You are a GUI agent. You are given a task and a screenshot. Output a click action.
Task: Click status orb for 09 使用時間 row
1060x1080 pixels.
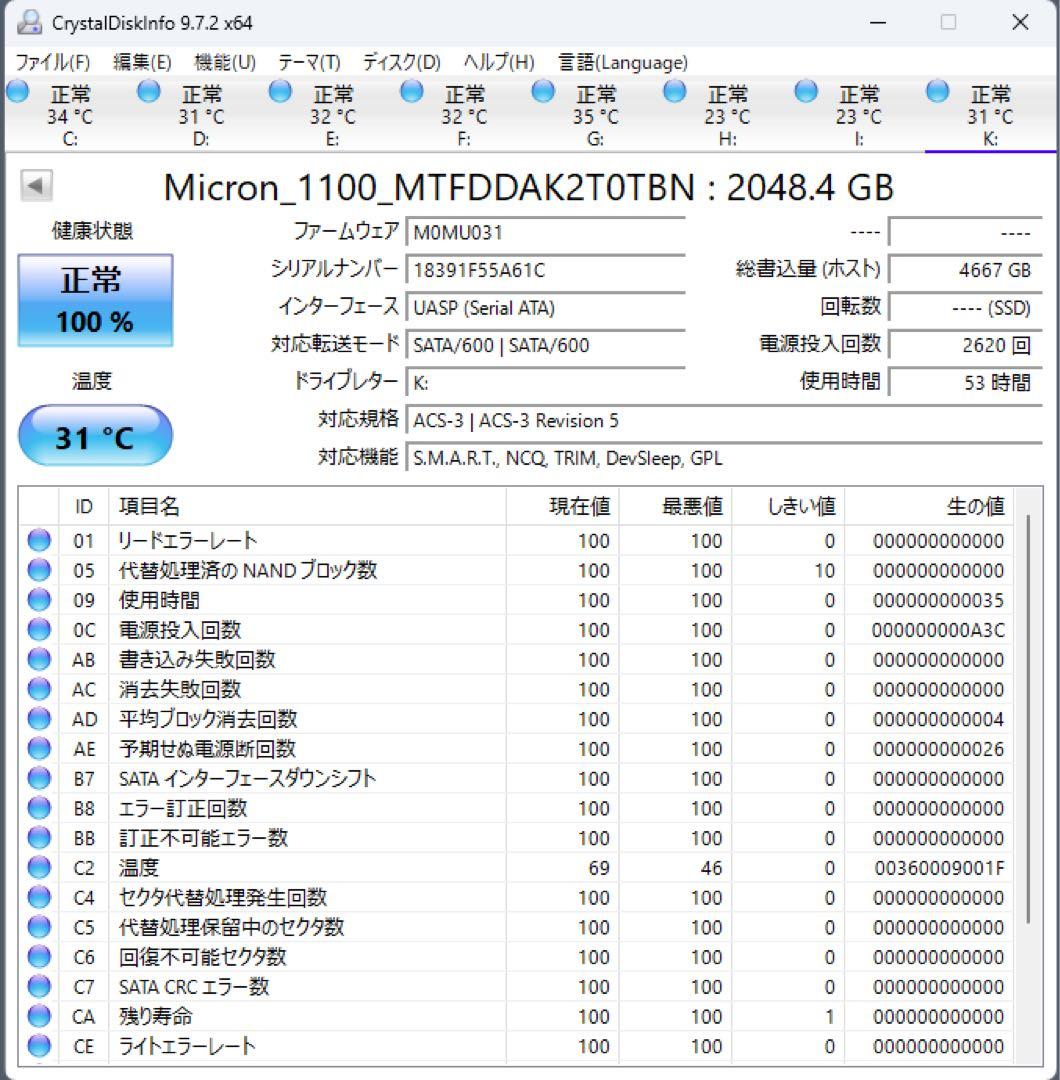pos(39,600)
